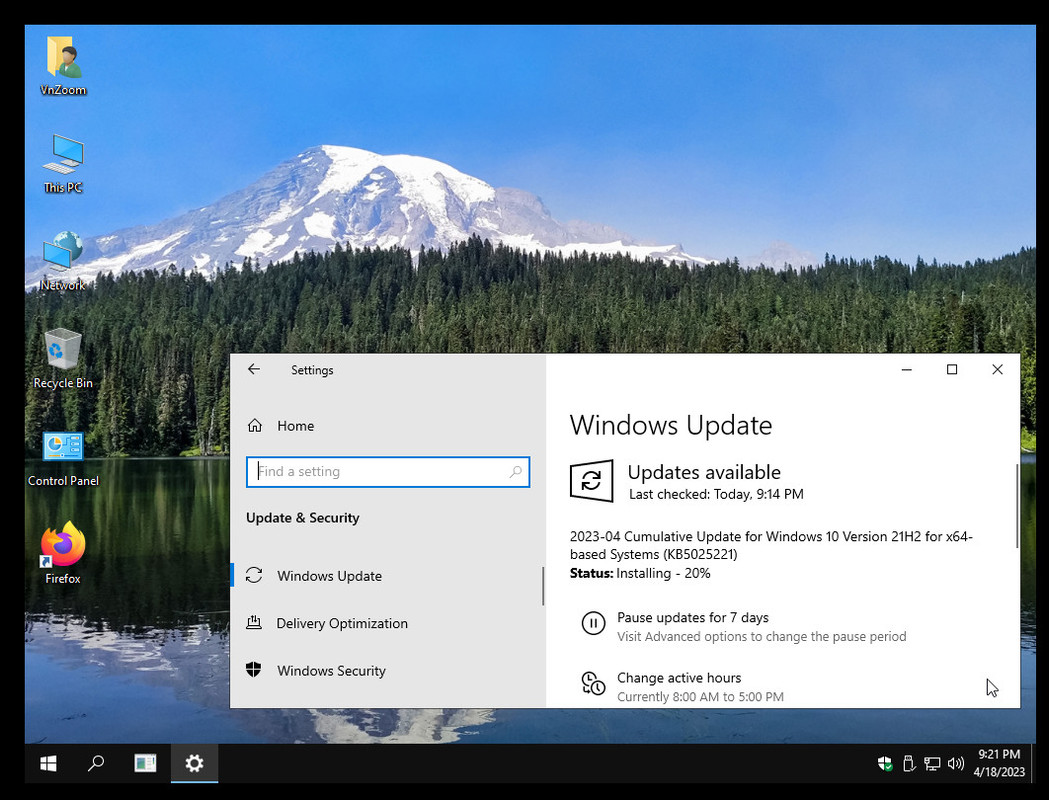
Task: Click the Delivery Optimization sidebar icon
Action: 254,623
